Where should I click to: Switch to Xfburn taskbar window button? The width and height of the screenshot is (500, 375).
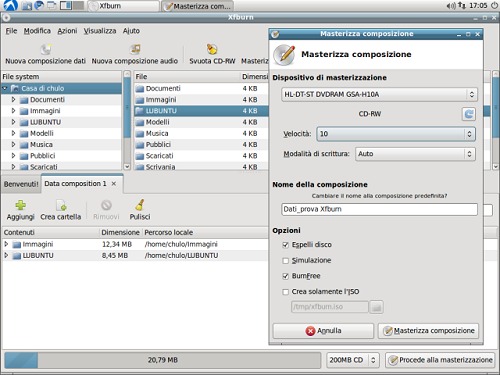123,6
